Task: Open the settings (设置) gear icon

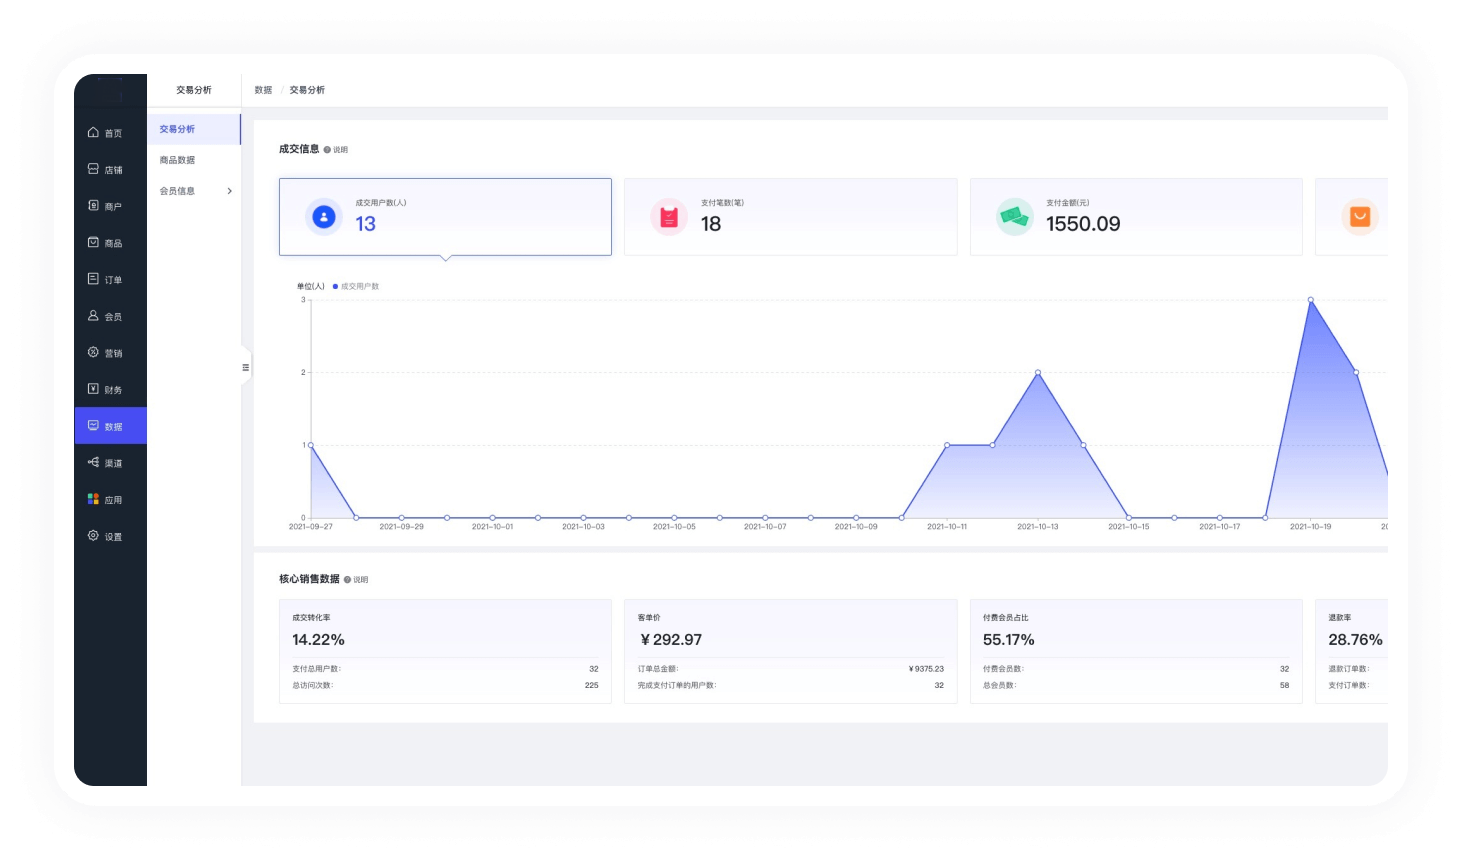Action: point(93,536)
